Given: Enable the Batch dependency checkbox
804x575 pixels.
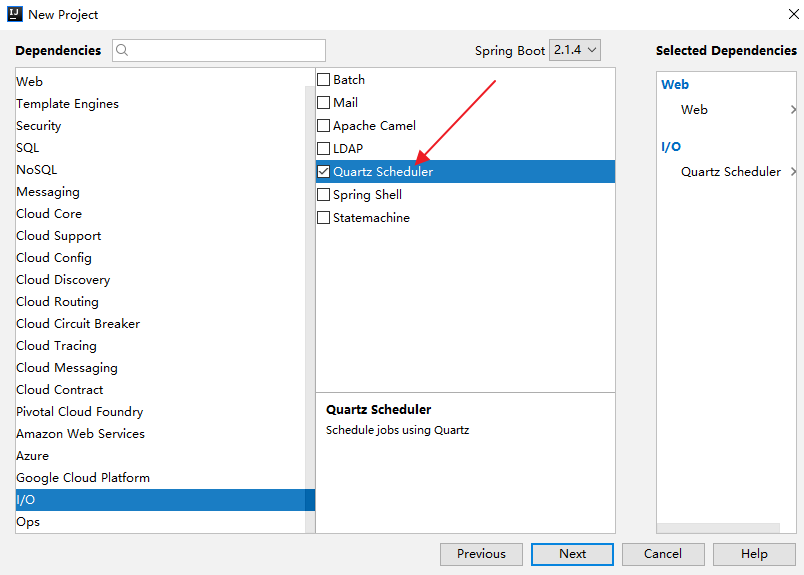Looking at the screenshot, I should 324,80.
